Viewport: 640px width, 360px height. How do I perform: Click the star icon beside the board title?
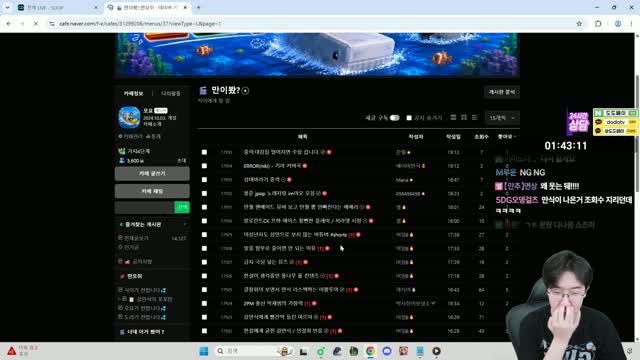[245, 91]
